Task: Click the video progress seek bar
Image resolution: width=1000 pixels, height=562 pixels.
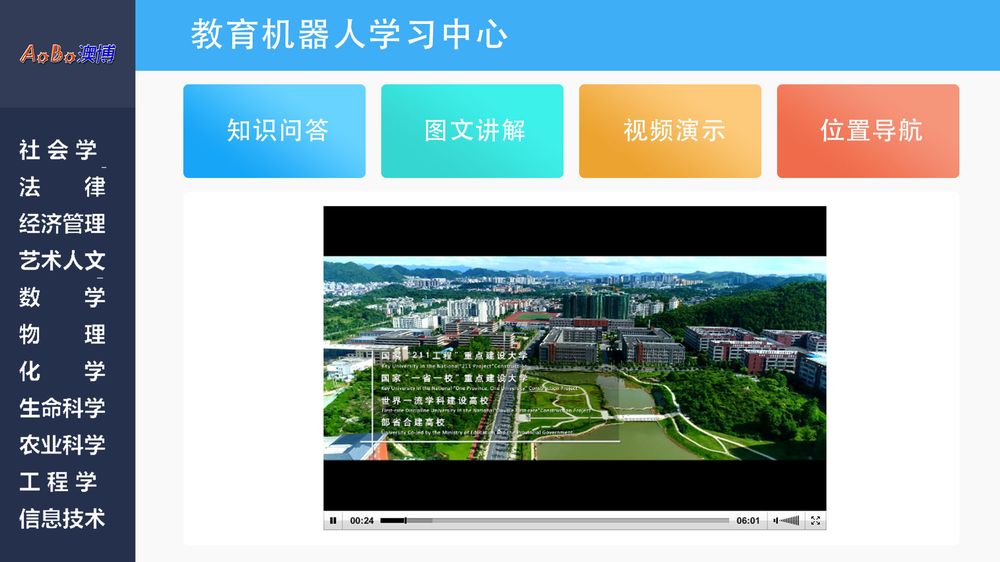Action: 554,521
